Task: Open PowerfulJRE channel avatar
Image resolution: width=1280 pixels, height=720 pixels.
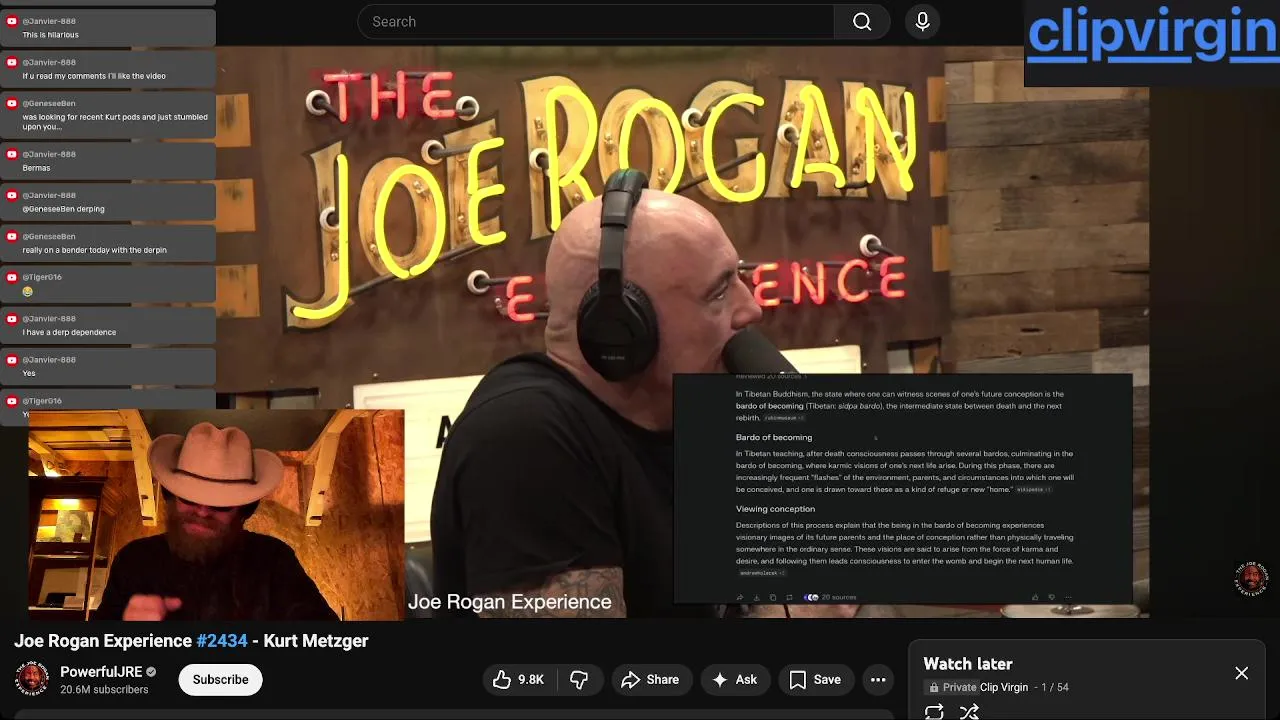Action: pos(32,679)
